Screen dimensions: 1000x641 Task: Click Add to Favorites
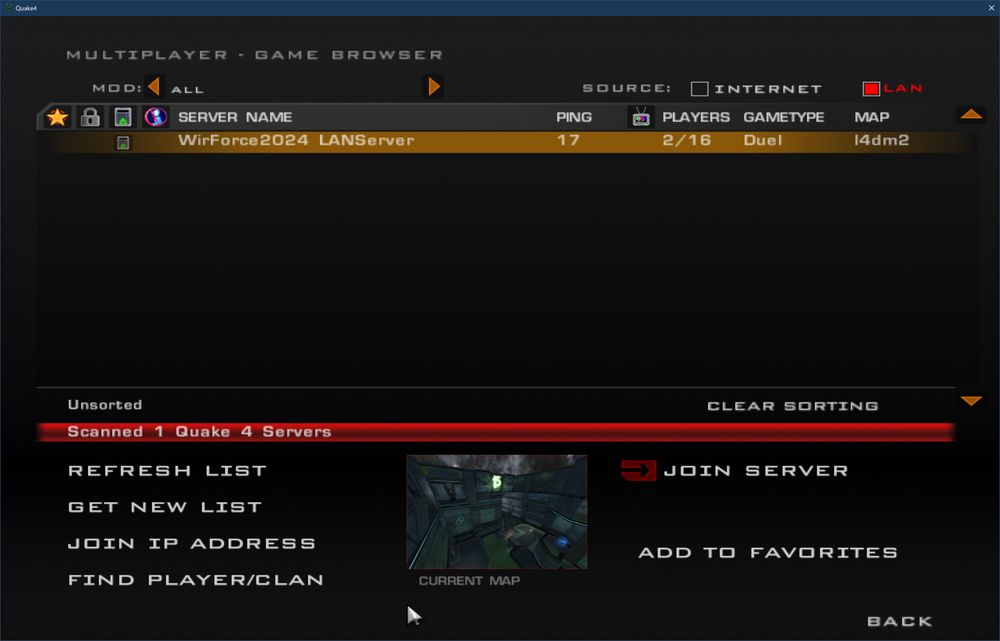click(x=768, y=552)
